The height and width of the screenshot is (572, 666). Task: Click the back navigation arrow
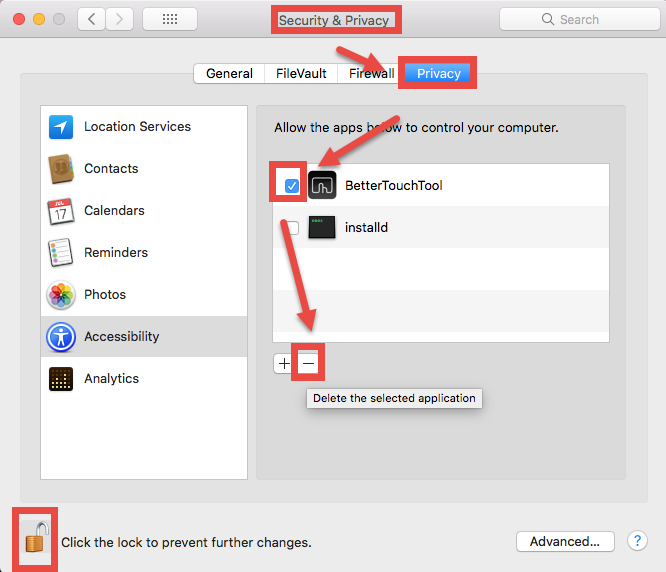click(x=91, y=19)
